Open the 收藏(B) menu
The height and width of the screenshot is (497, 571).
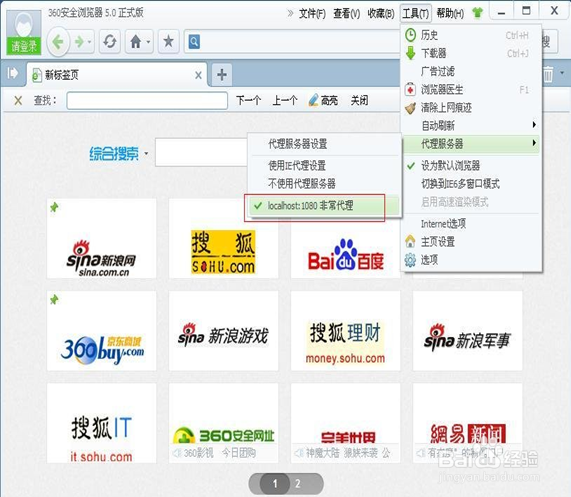(x=381, y=13)
